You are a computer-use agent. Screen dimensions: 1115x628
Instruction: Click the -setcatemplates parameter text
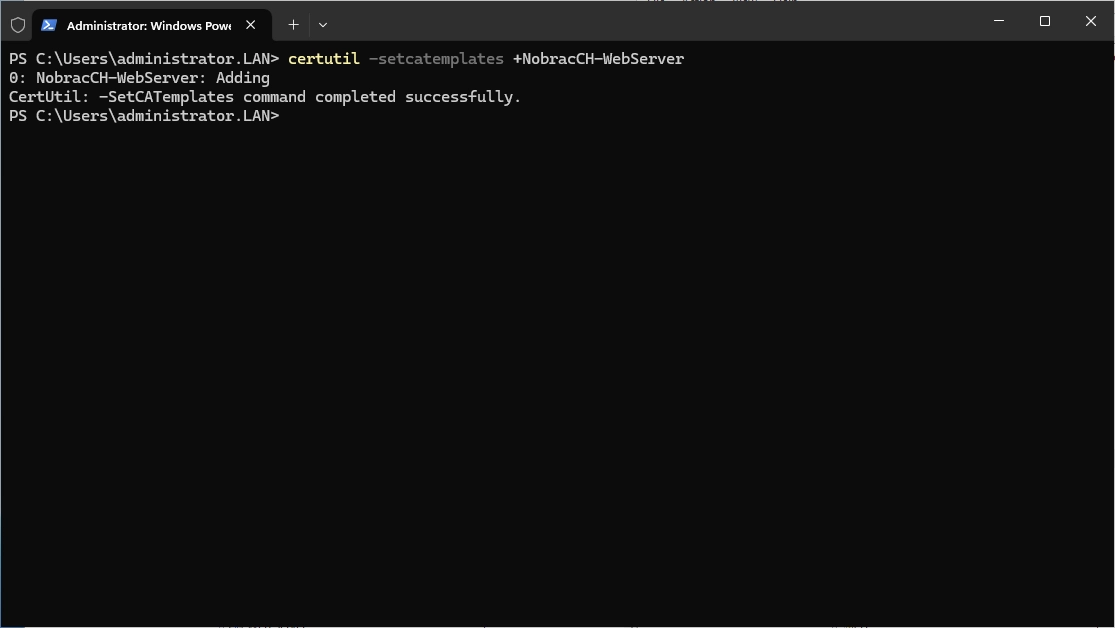pos(436,59)
